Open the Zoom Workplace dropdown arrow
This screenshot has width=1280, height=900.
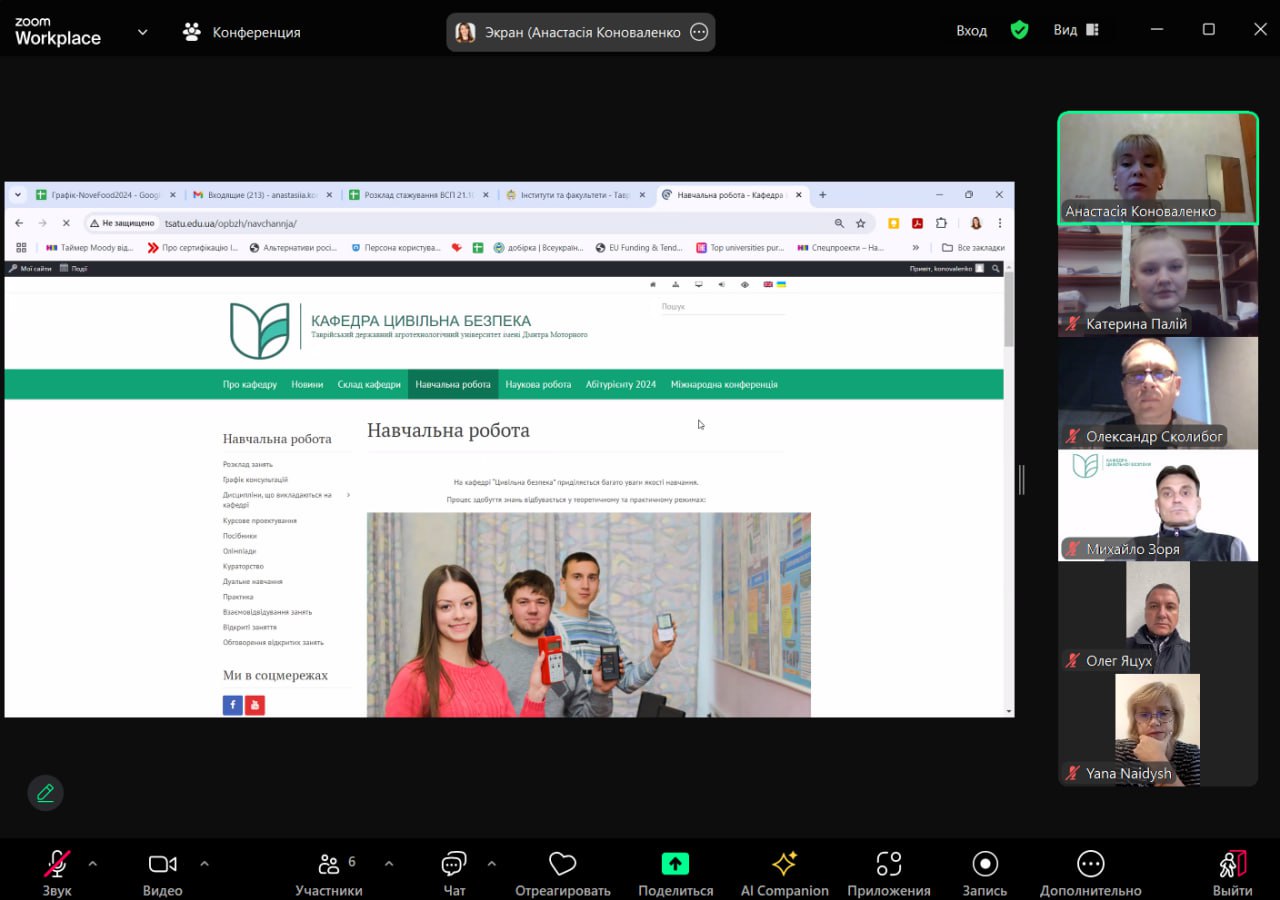point(142,32)
